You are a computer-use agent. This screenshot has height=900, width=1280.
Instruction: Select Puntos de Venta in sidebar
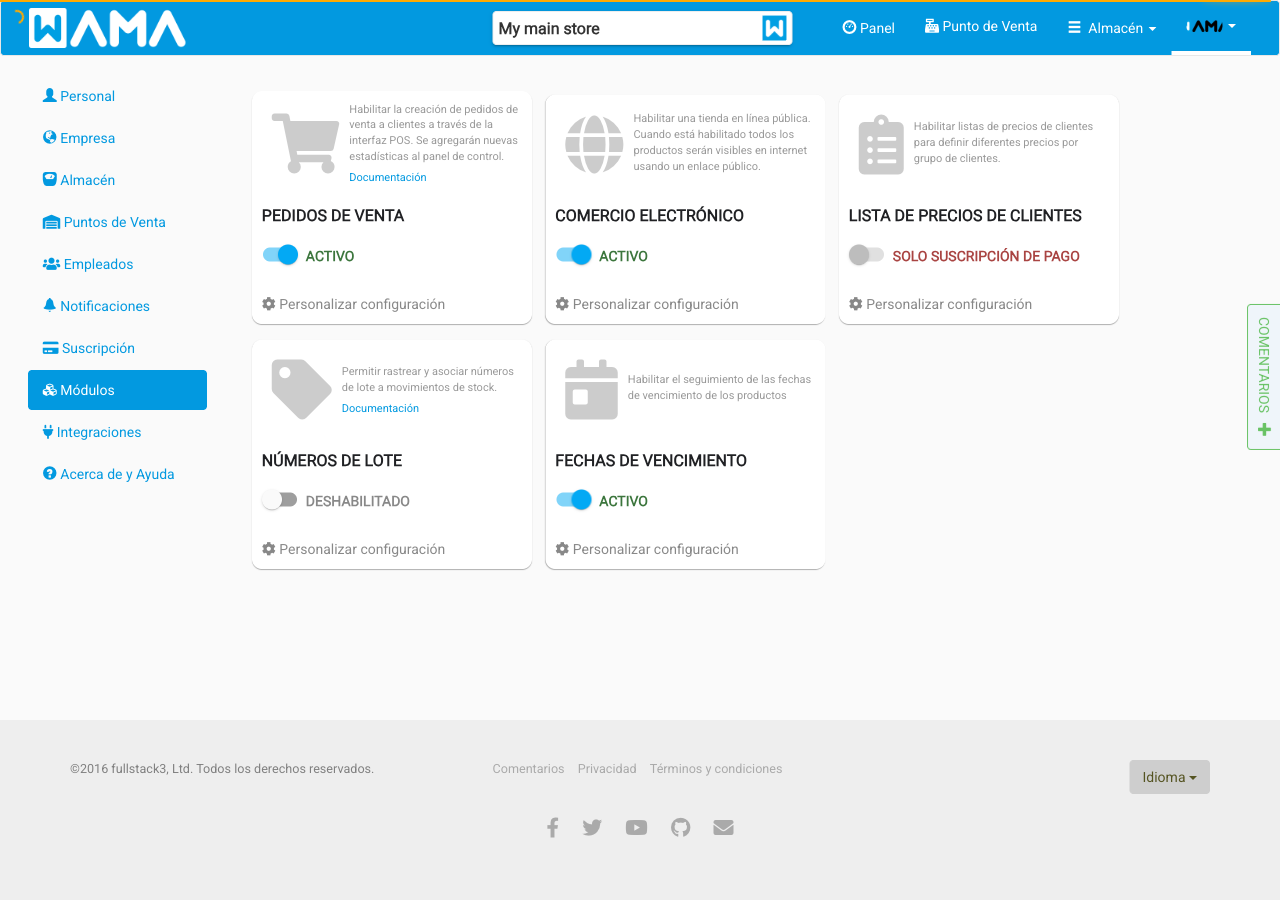pyautogui.click(x=117, y=222)
